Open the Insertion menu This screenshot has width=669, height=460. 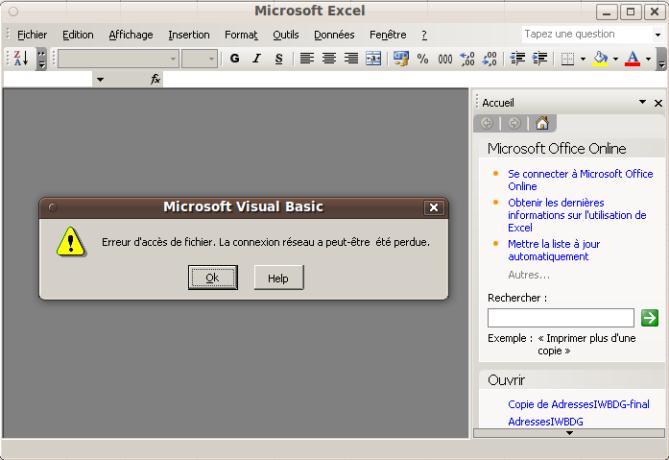(189, 35)
